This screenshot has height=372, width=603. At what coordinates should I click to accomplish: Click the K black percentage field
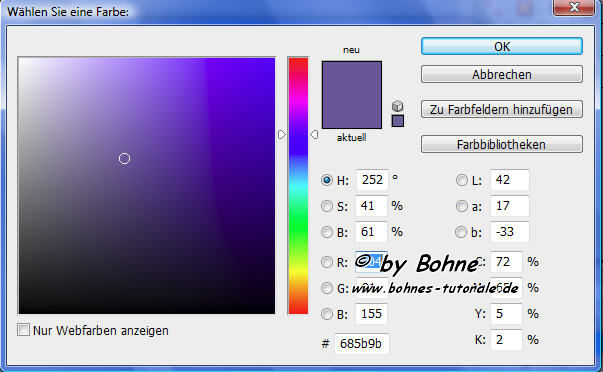pyautogui.click(x=506, y=340)
